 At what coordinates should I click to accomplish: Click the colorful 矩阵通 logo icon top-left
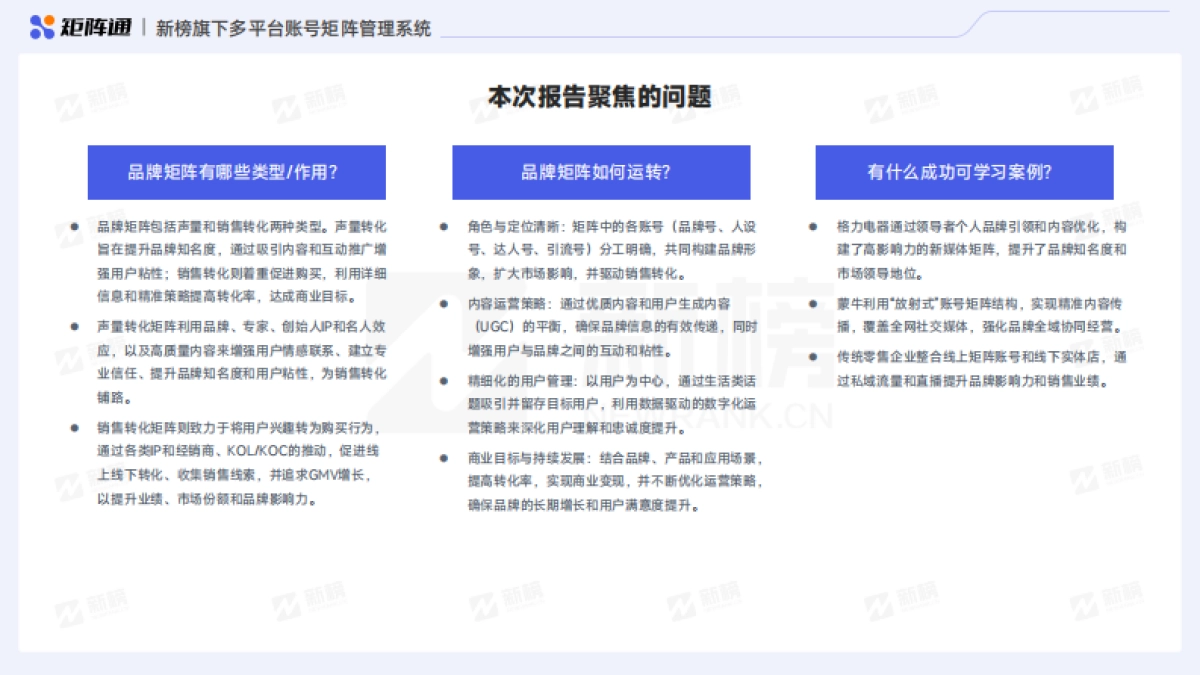point(42,25)
